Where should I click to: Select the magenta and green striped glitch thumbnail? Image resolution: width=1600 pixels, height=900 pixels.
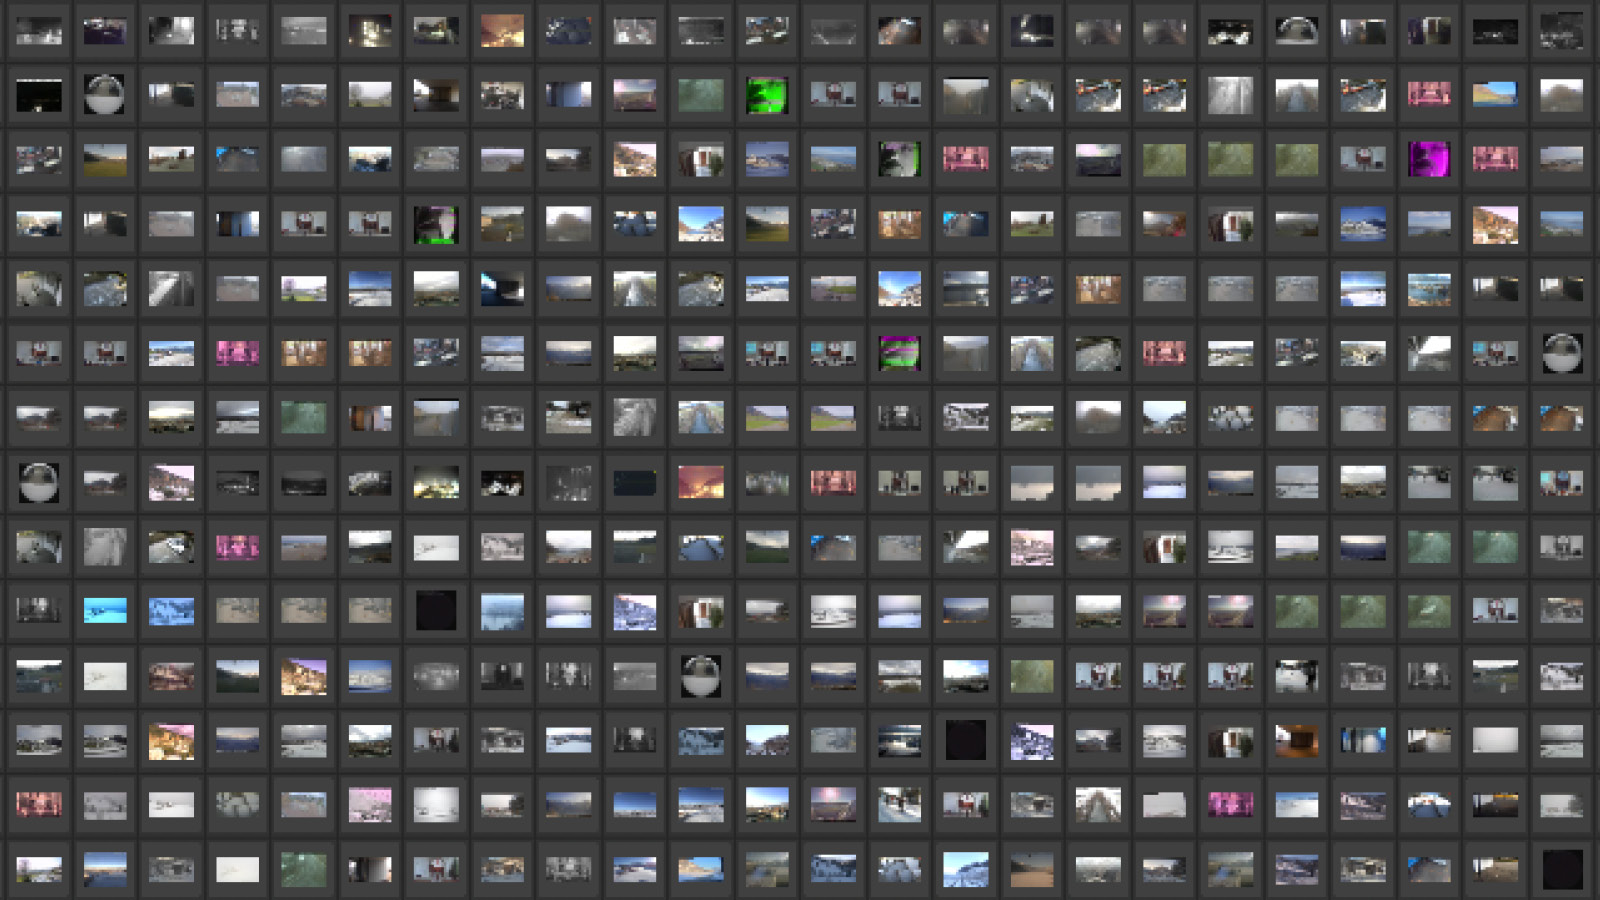click(x=899, y=353)
